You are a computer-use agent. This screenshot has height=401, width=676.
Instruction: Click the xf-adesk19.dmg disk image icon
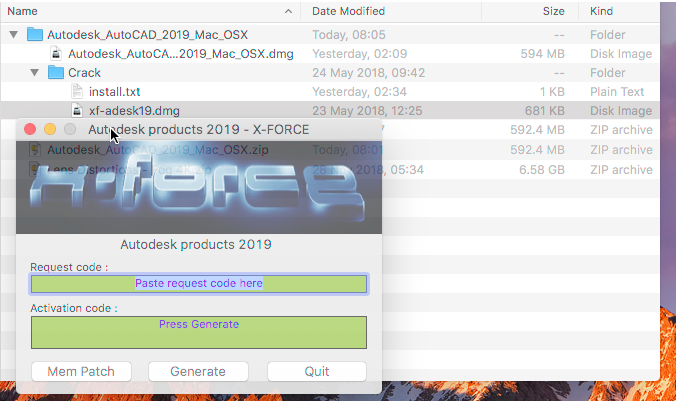tap(77, 110)
